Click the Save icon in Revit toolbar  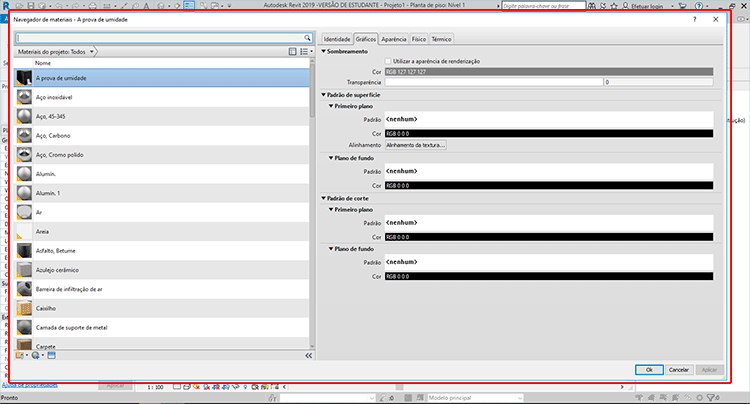(31, 6)
